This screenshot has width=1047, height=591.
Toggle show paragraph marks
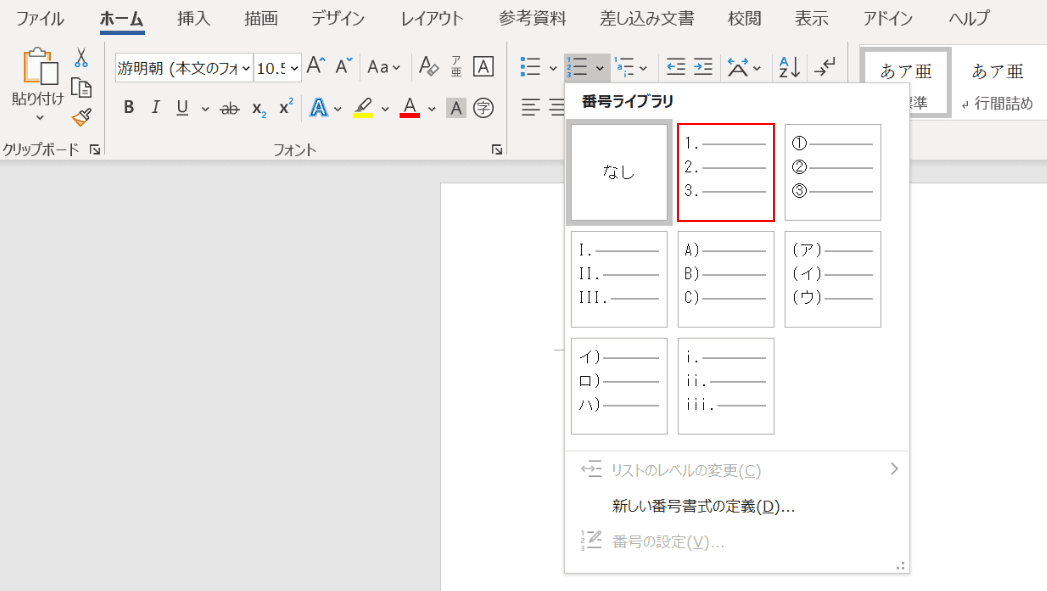pos(825,67)
